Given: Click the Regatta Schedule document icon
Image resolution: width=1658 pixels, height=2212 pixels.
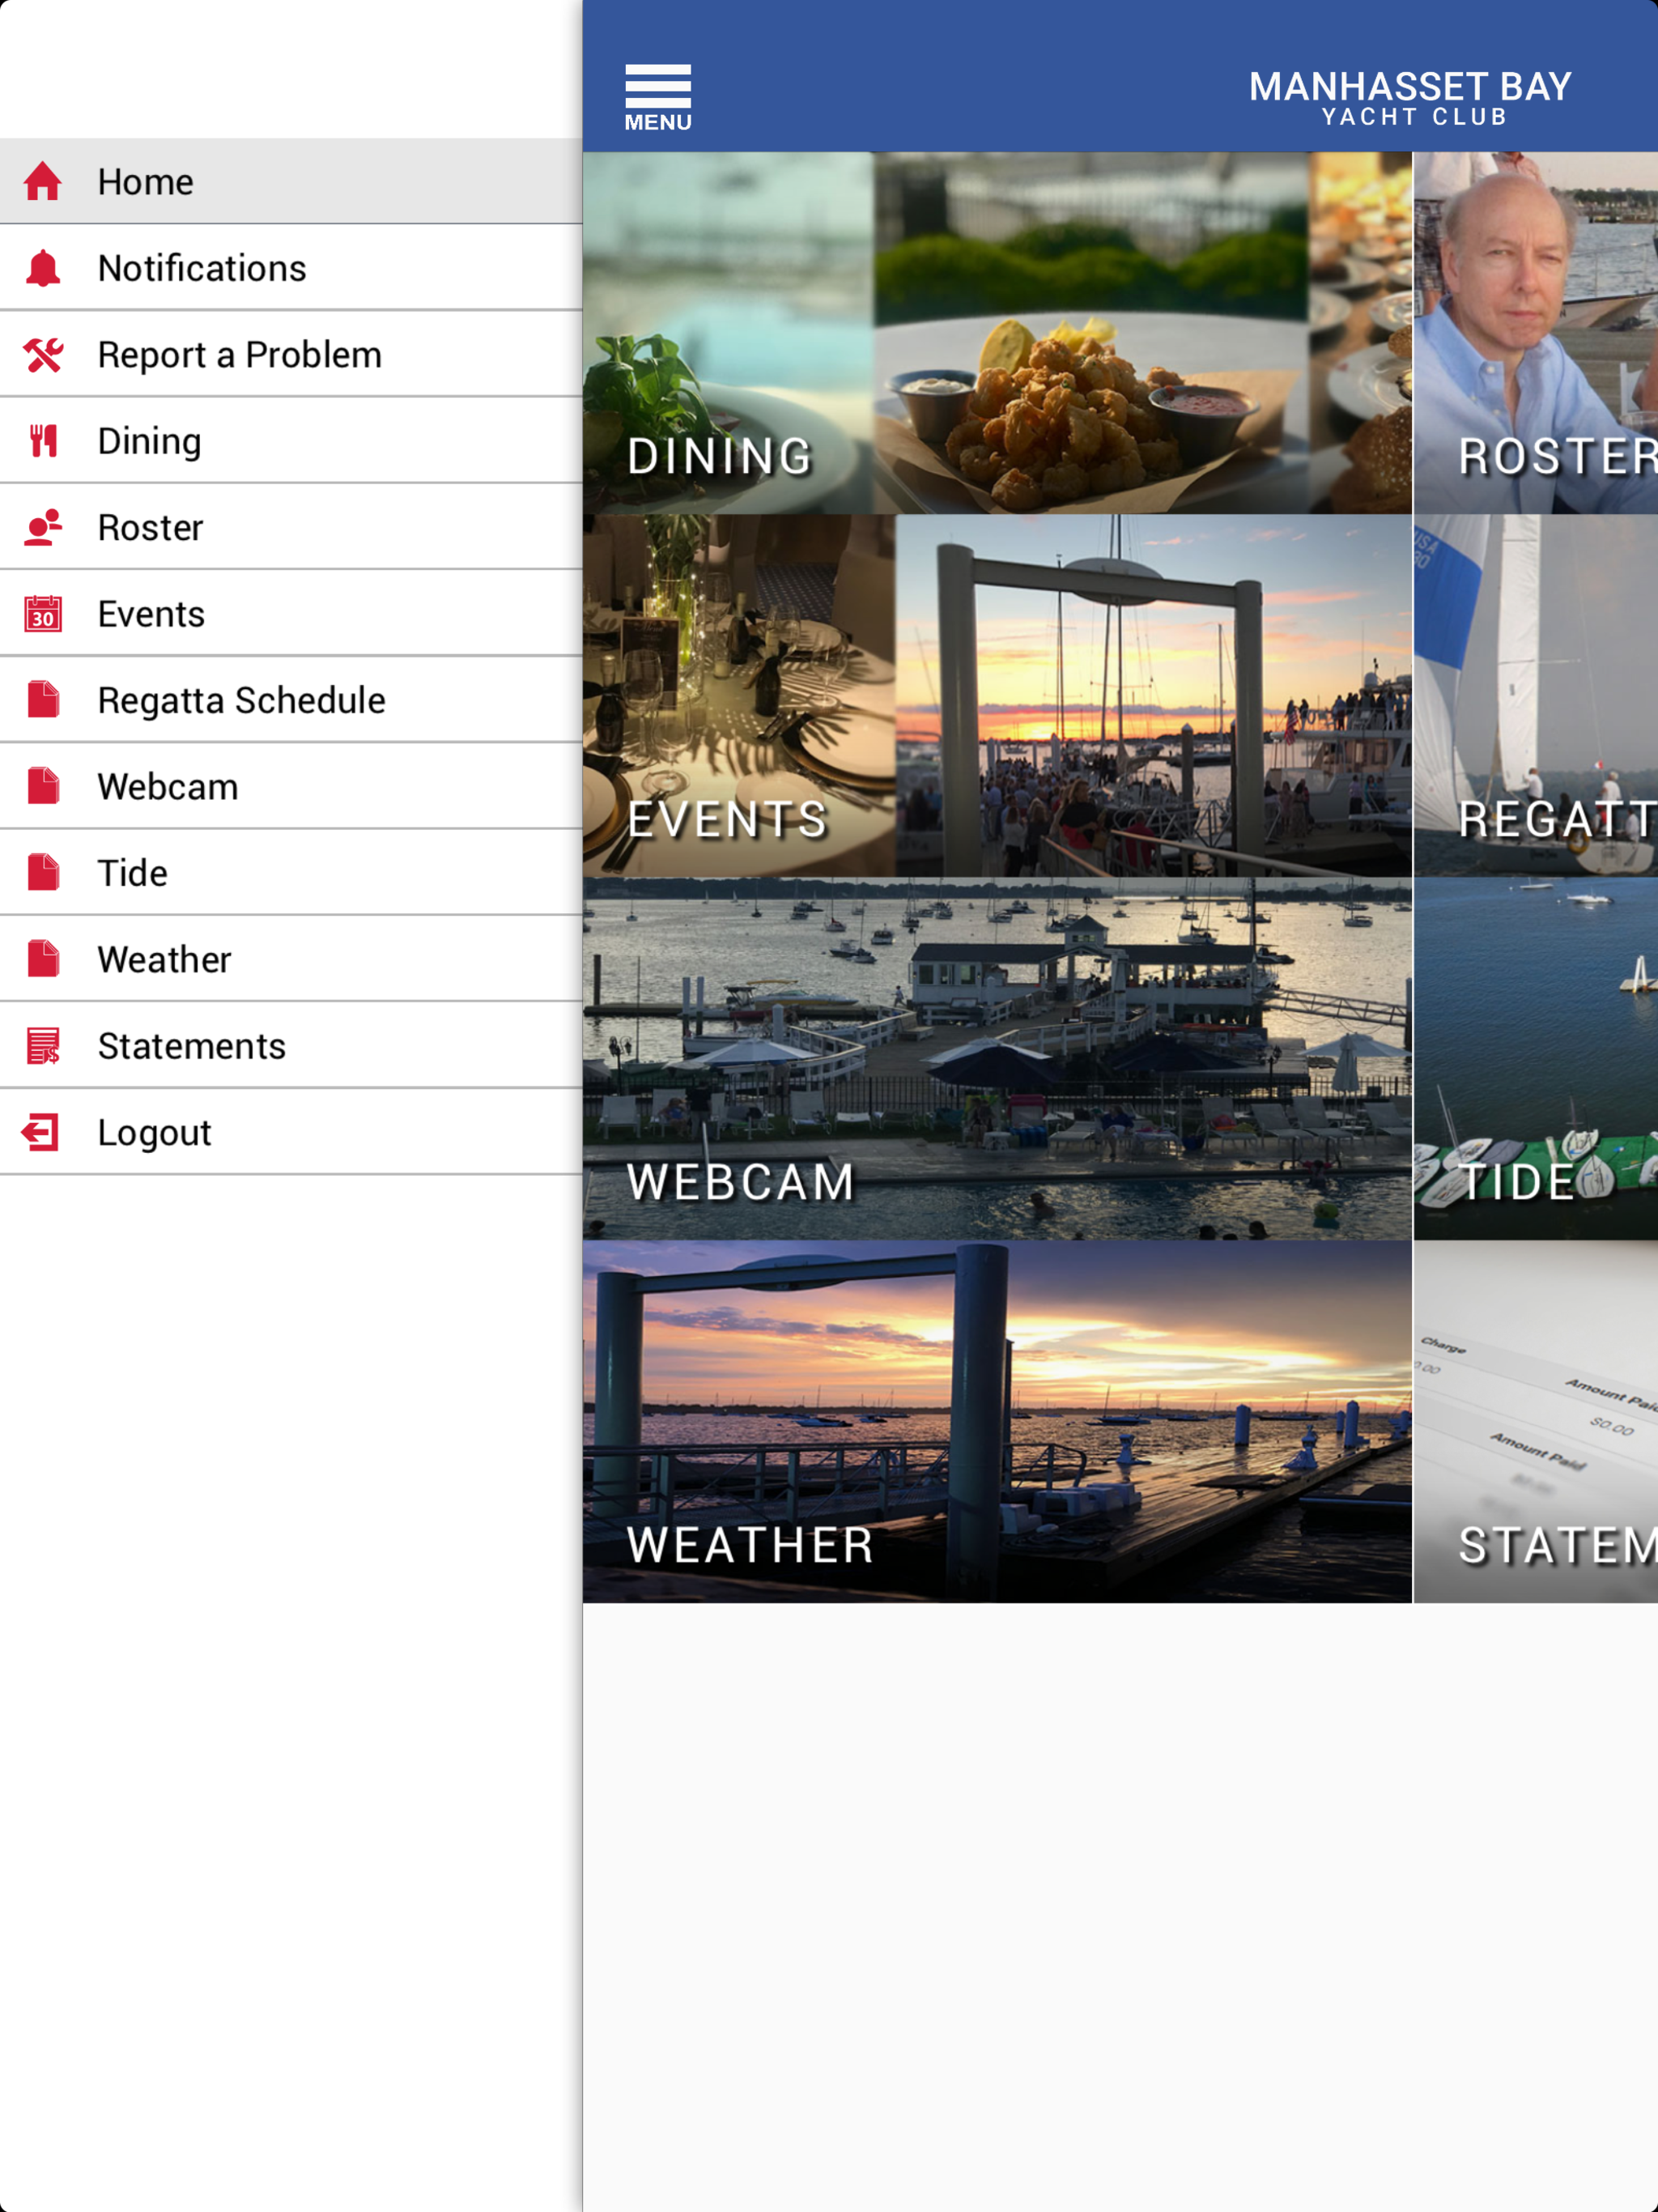Looking at the screenshot, I should [x=43, y=700].
